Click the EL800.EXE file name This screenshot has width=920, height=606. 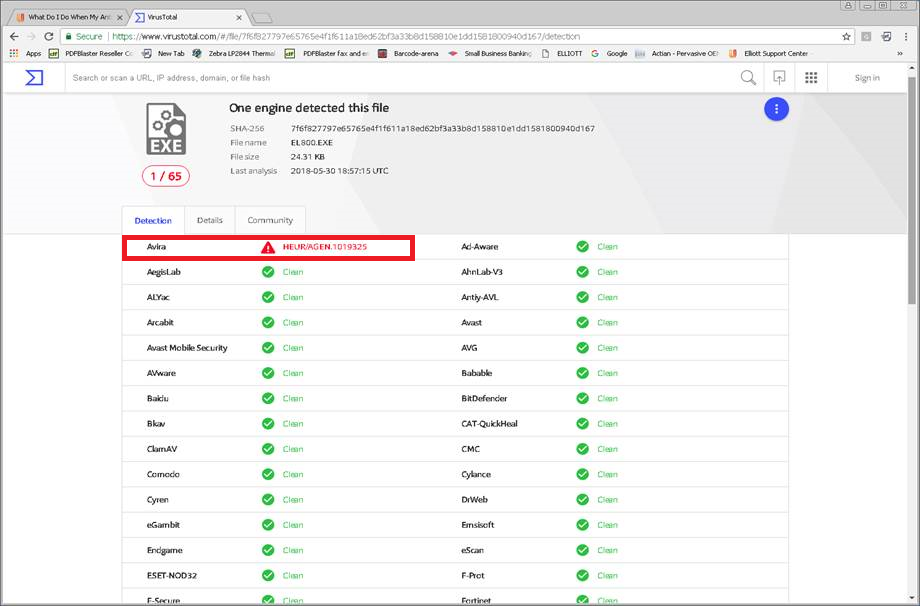[x=312, y=143]
